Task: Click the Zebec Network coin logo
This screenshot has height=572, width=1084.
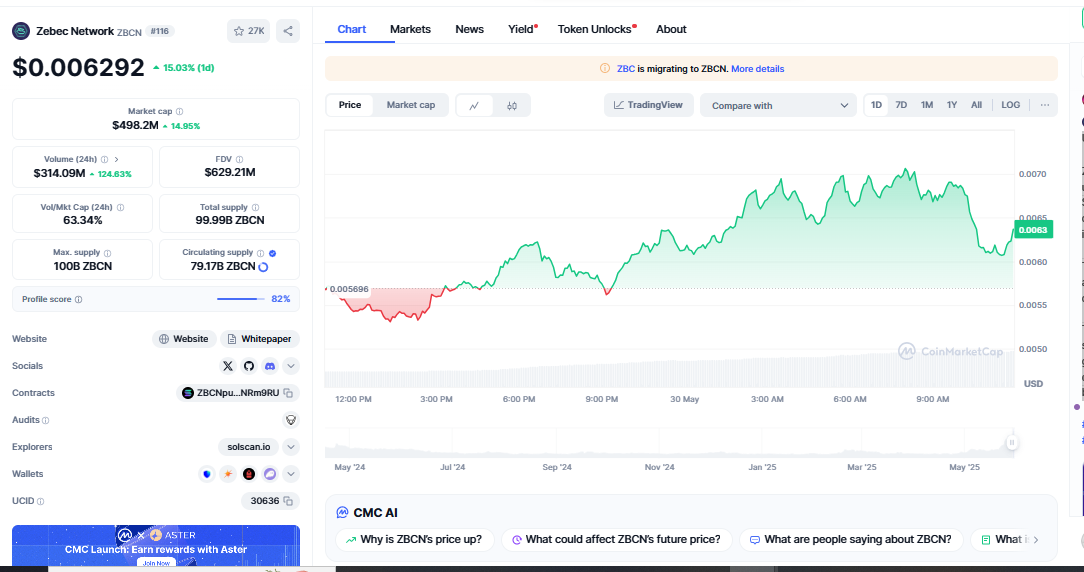Action: click(x=21, y=31)
